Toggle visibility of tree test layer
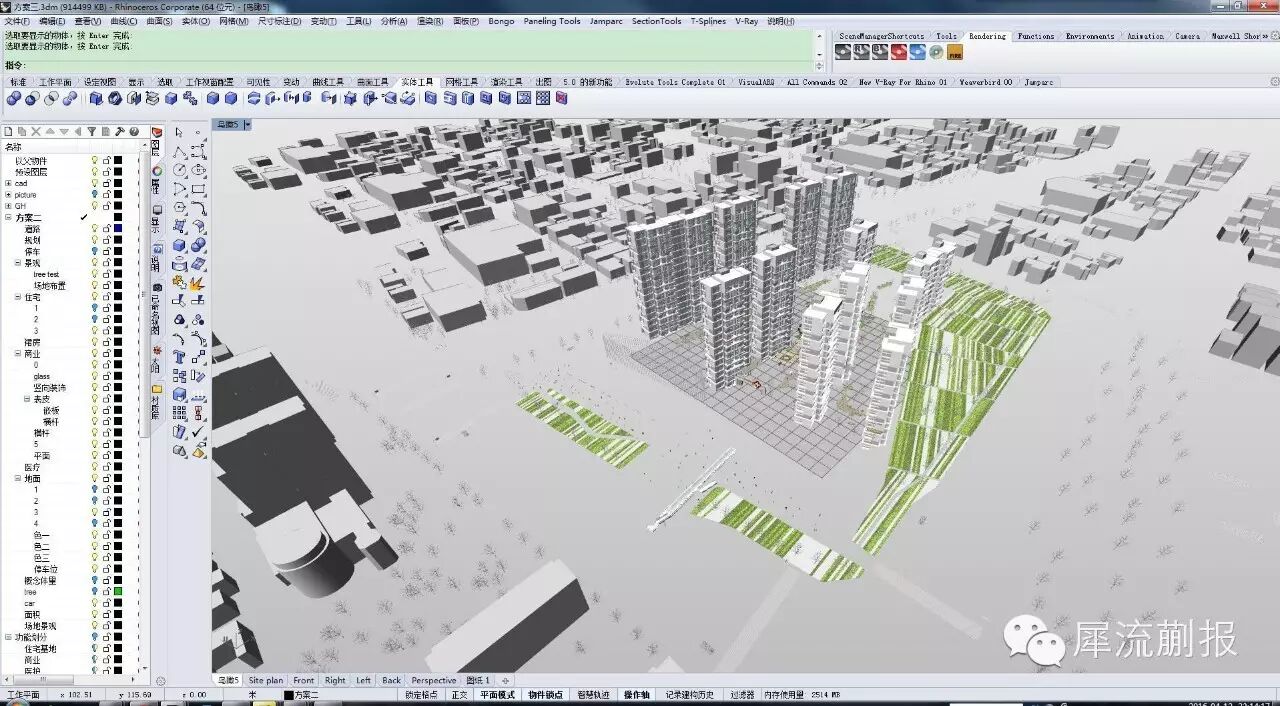 [94, 274]
